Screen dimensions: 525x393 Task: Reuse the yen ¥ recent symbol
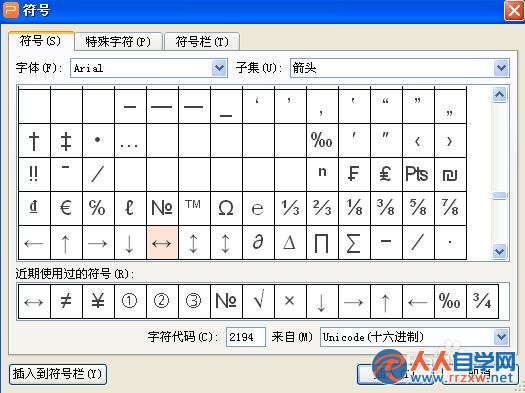click(98, 301)
